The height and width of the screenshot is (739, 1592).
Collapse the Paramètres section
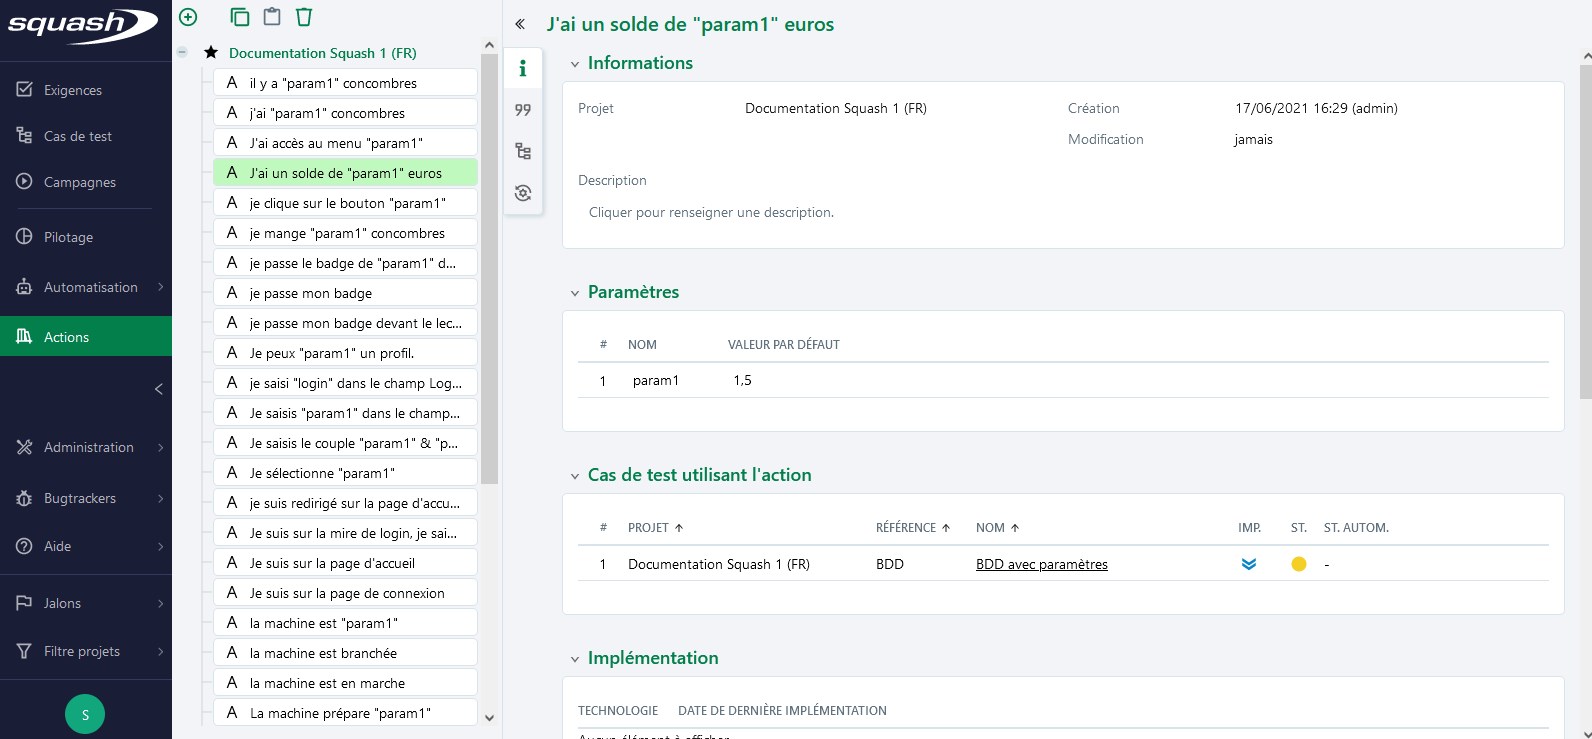[x=575, y=293]
